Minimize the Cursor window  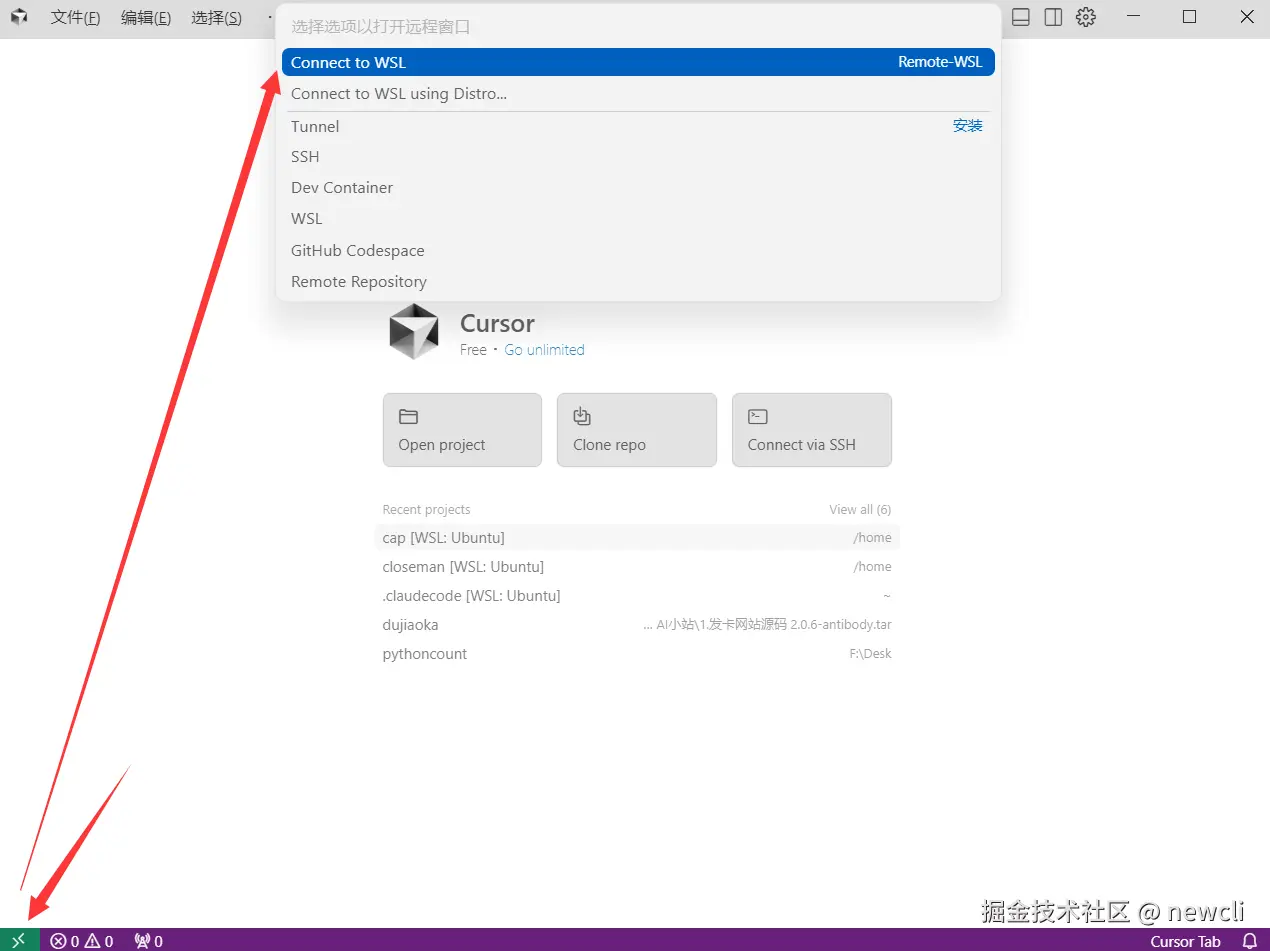1133,17
